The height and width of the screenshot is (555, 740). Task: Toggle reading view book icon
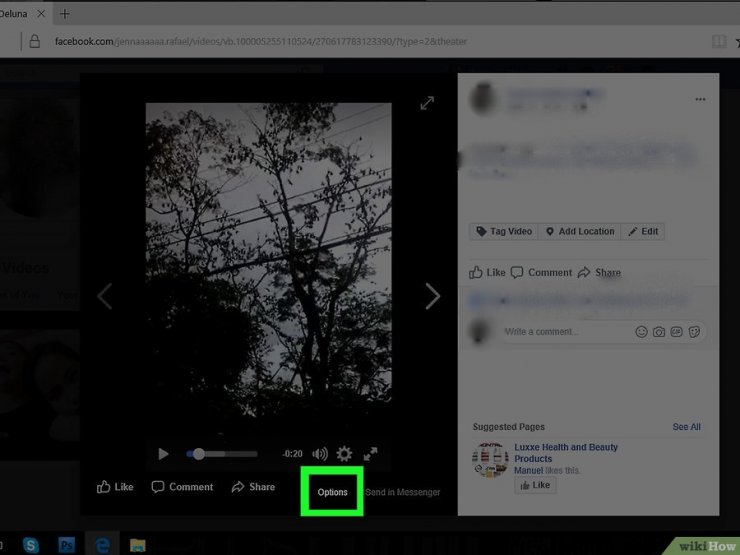click(719, 42)
